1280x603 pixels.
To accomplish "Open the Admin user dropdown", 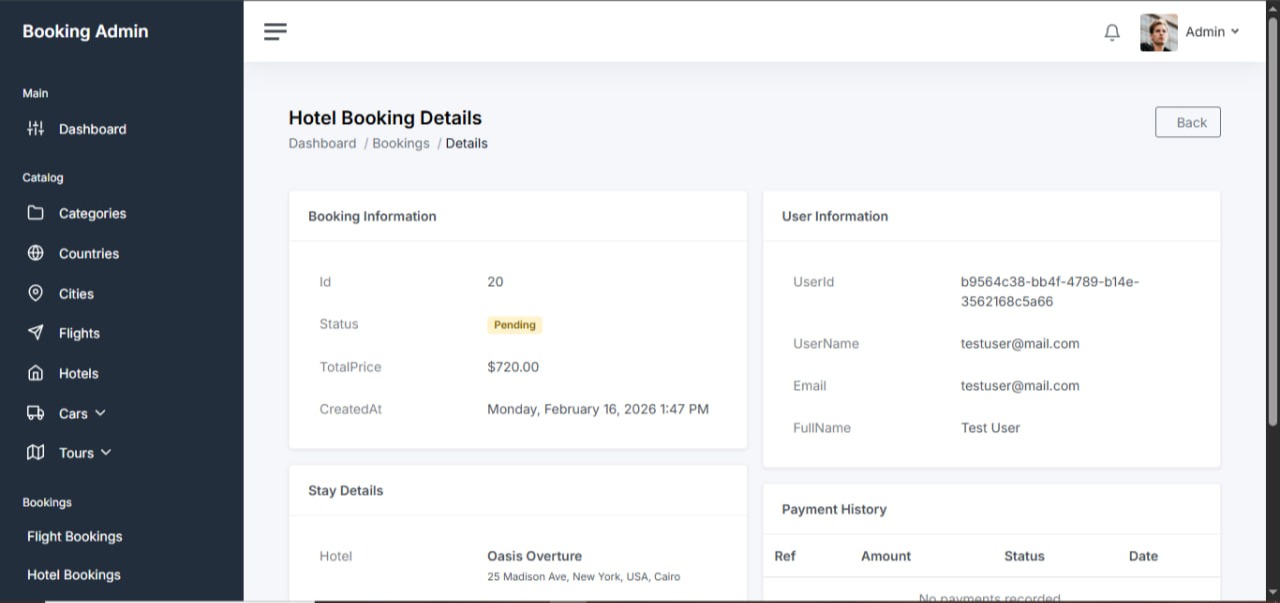I will 1212,32.
